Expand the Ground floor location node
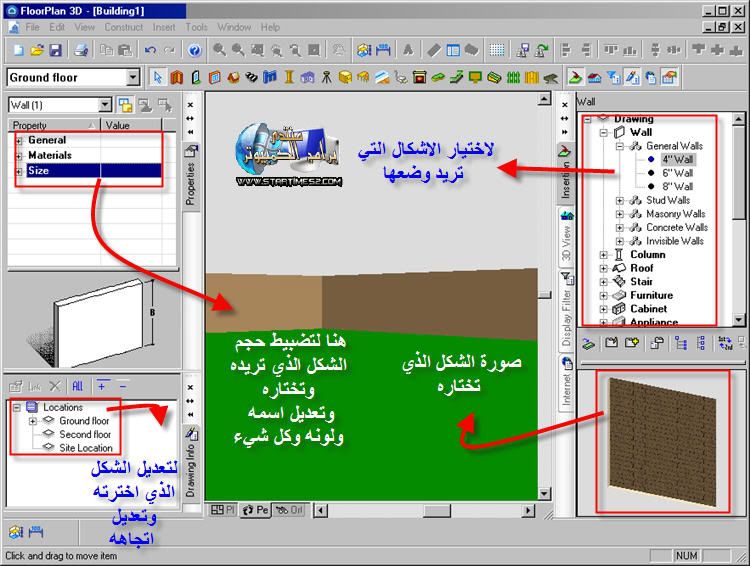This screenshot has height=566, width=750. tap(33, 421)
